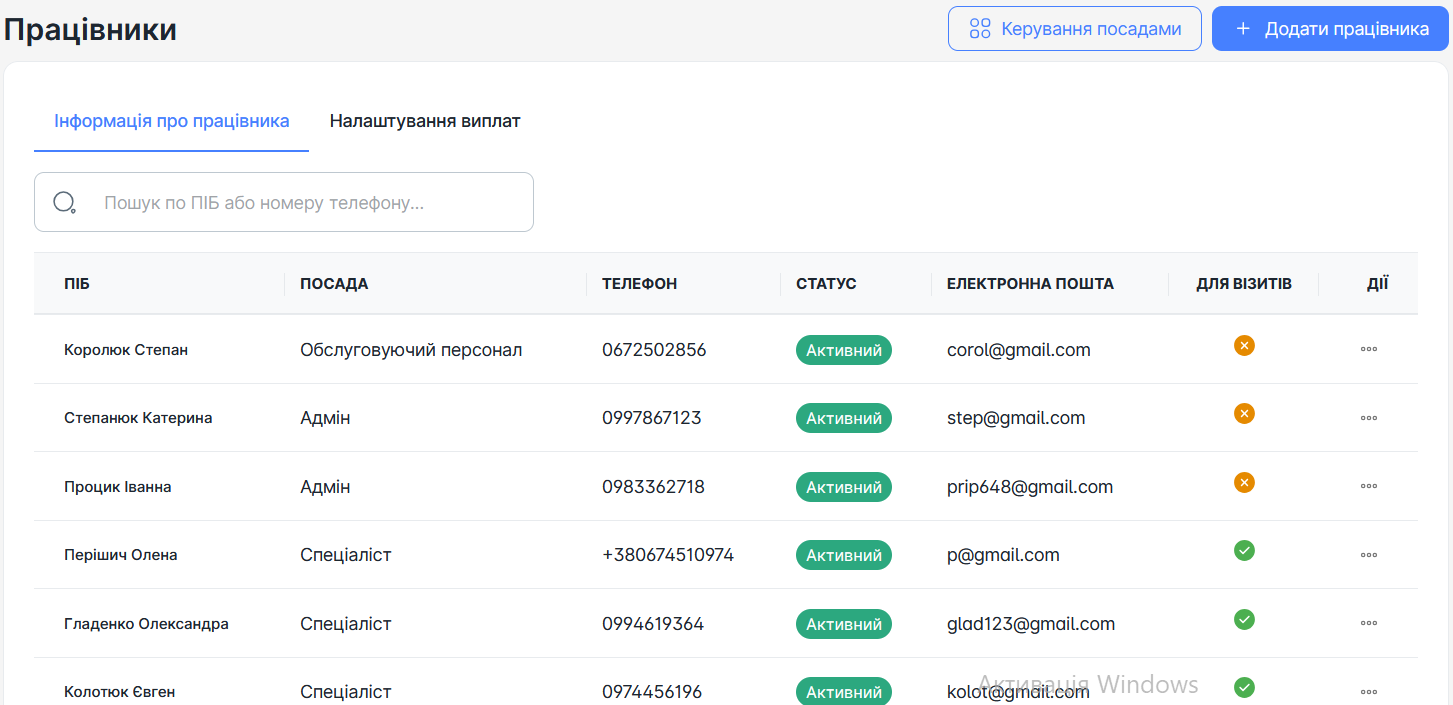Click the ПІБ column header
Screen dimensions: 1453x705
pyautogui.click(x=77, y=284)
